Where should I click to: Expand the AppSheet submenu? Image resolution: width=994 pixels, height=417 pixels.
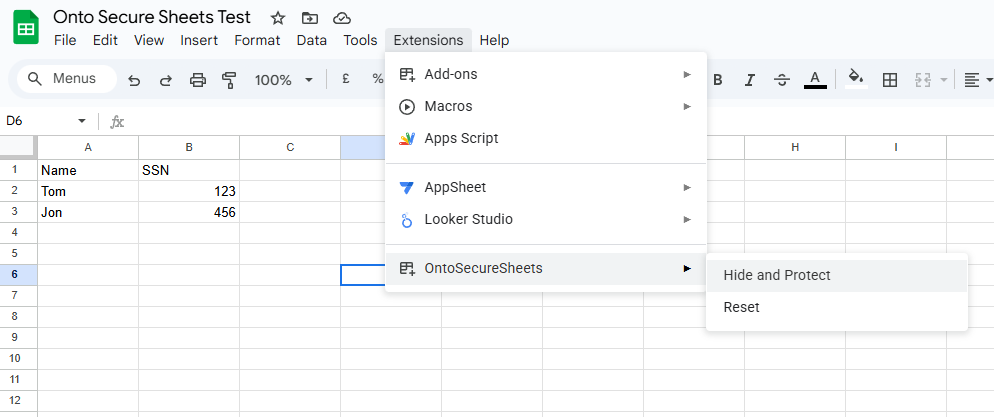click(546, 188)
